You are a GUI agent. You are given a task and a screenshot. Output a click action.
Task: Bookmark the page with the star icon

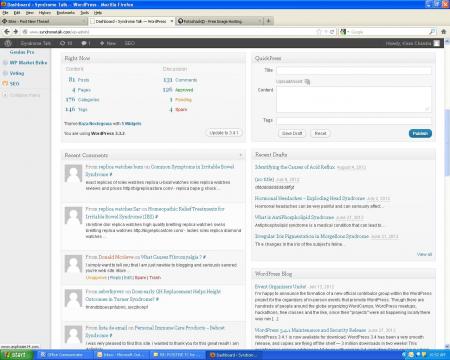coord(319,32)
